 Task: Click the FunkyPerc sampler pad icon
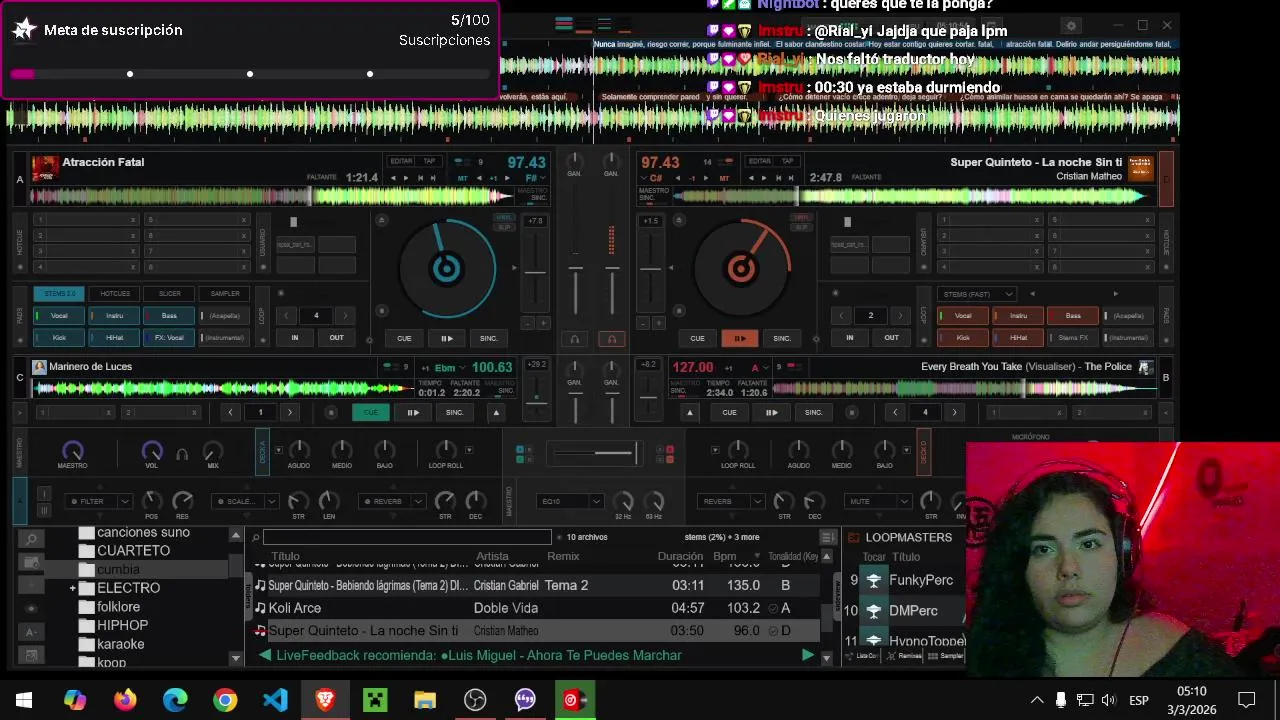874,580
